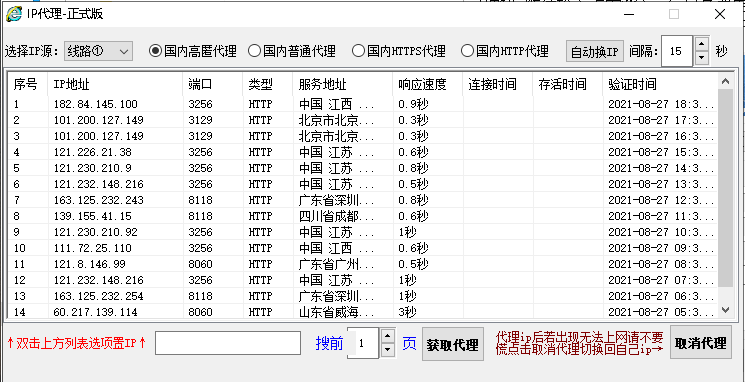Screen dimensions: 745x382
Task: Click 广东省广州 service address cell
Action: (x=336, y=264)
